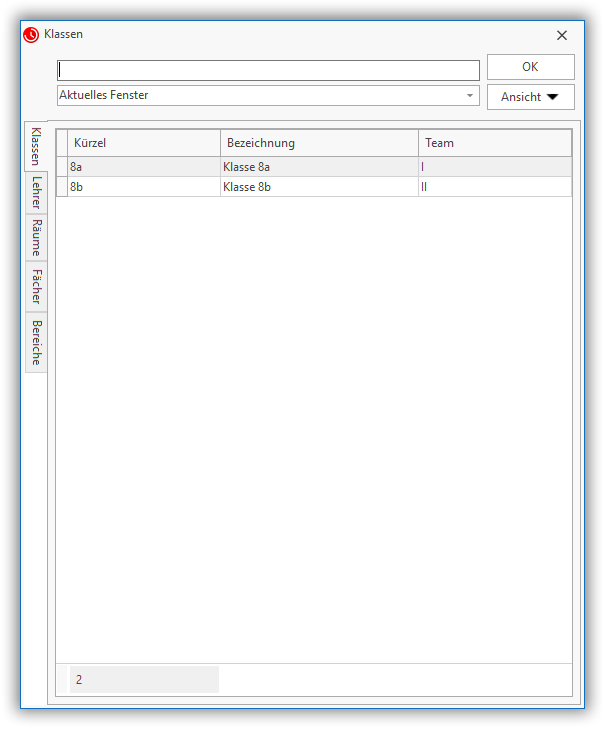Image resolution: width=605 pixels, height=729 pixels.
Task: Click the Klasse 8b description cell
Action: pos(318,187)
